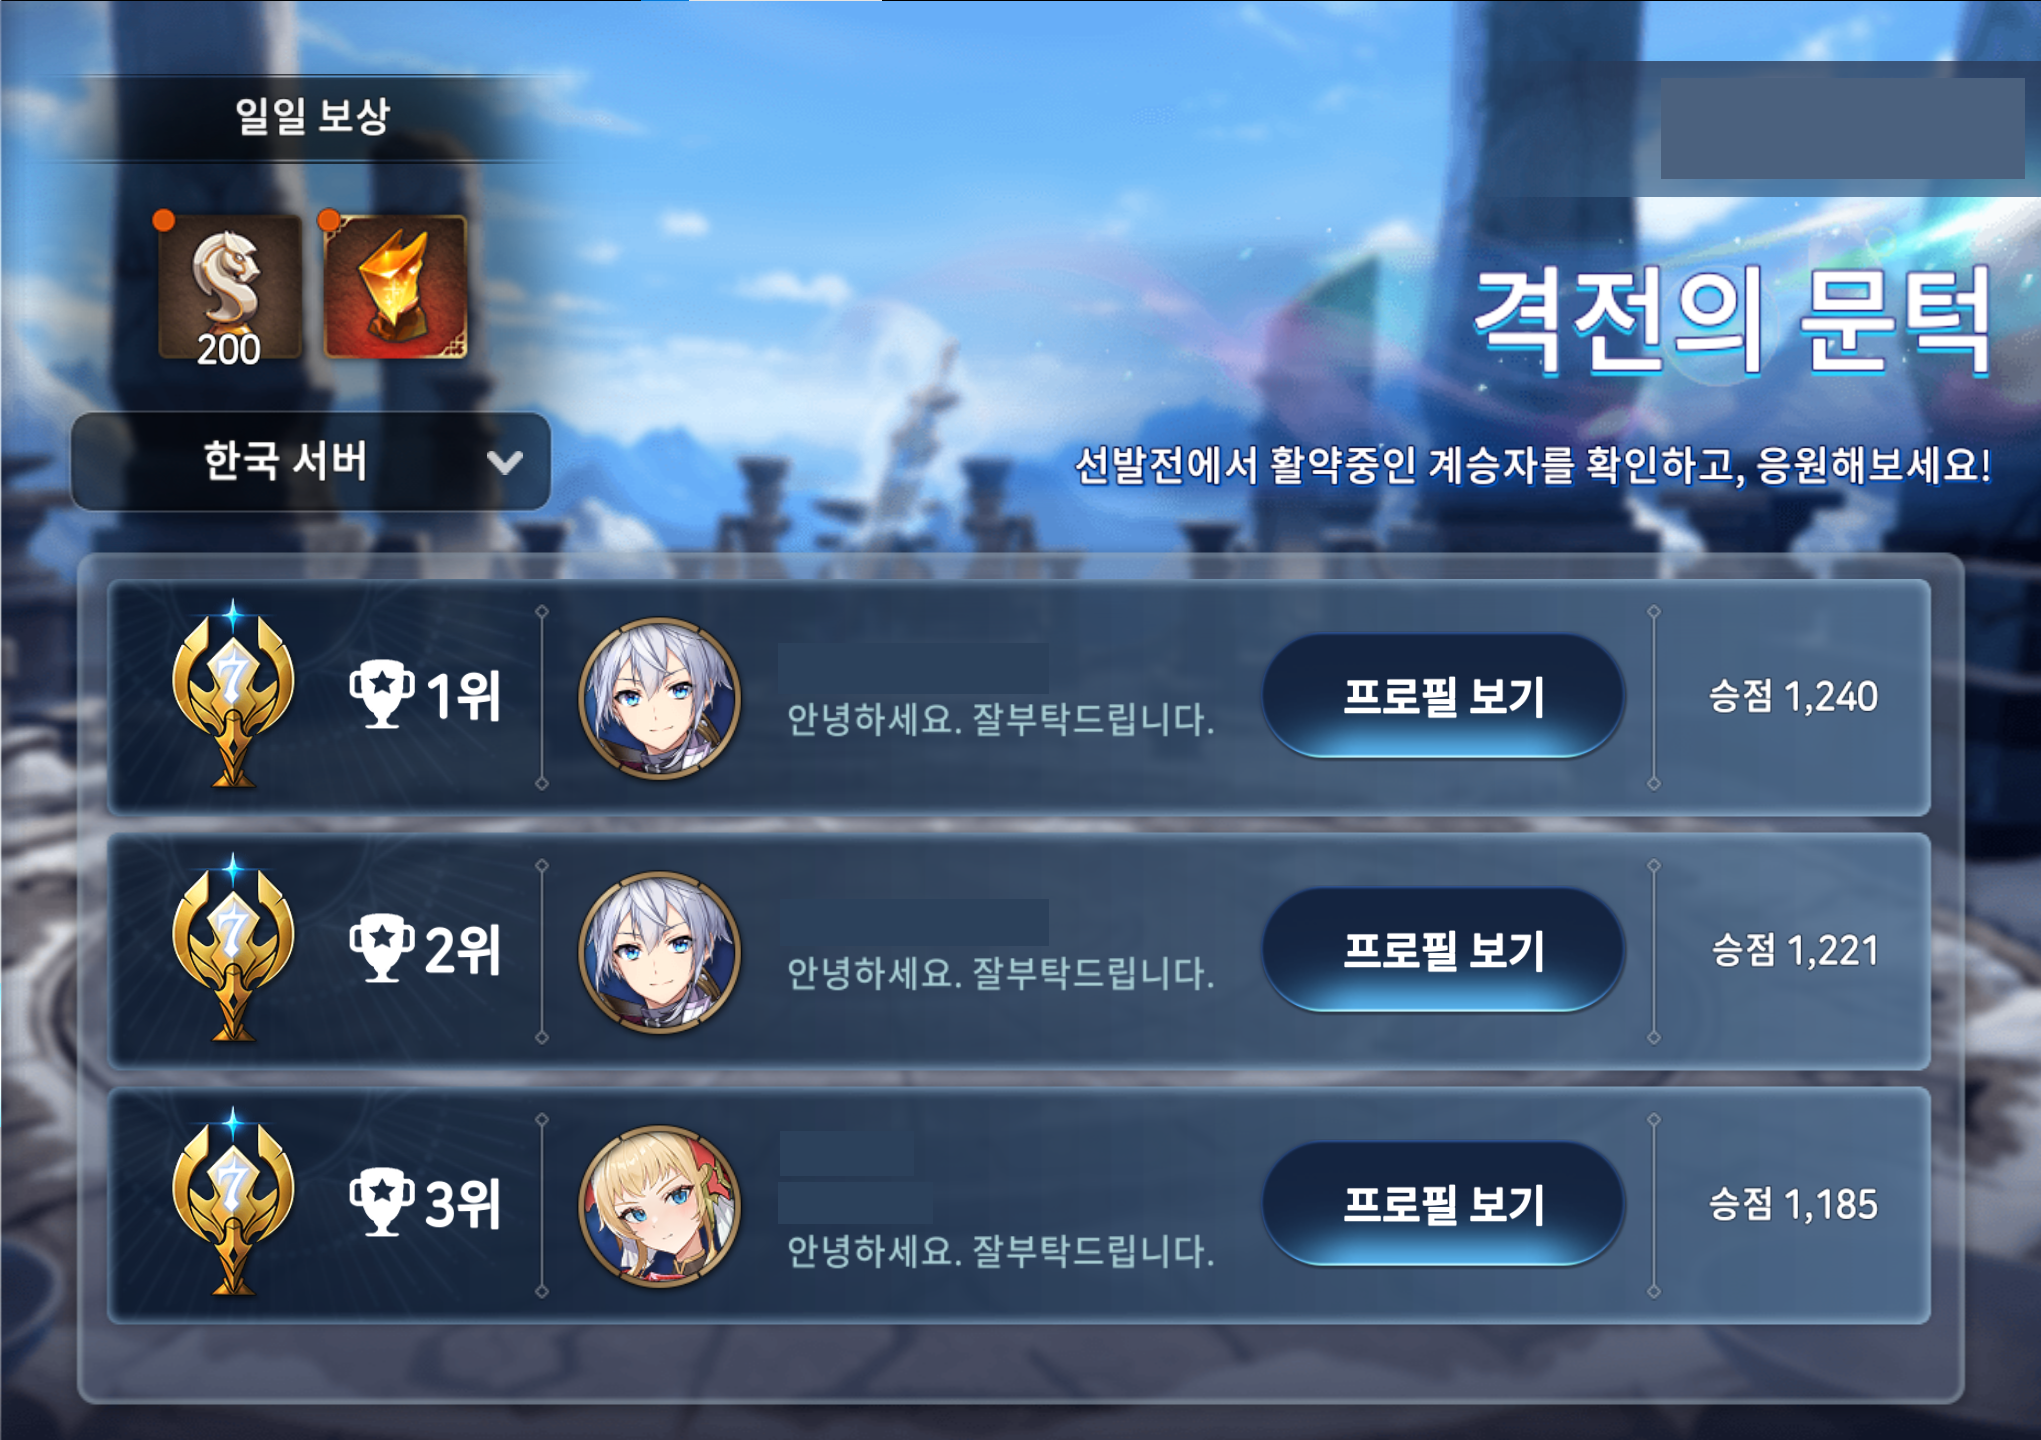Screen dimensions: 2041x1440
Task: Select the 일일 보상 header tab
Action: pyautogui.click(x=312, y=116)
